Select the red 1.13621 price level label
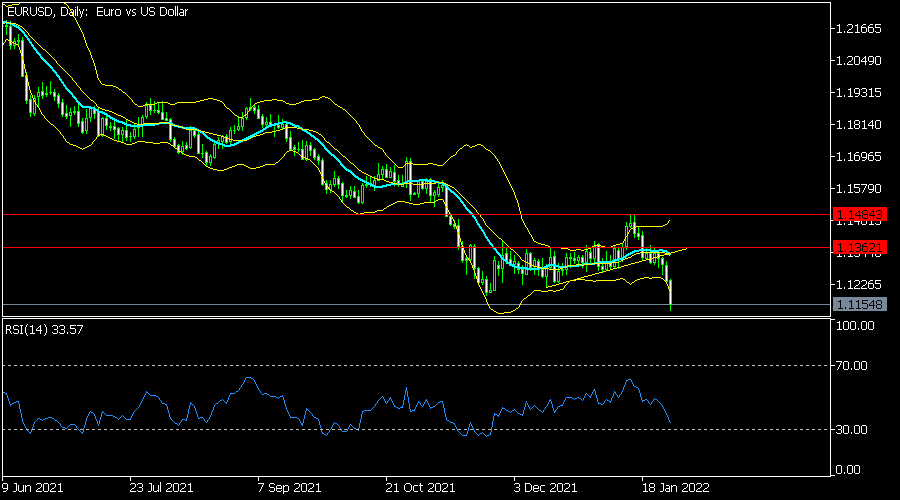This screenshot has height=500, width=900. [x=859, y=247]
